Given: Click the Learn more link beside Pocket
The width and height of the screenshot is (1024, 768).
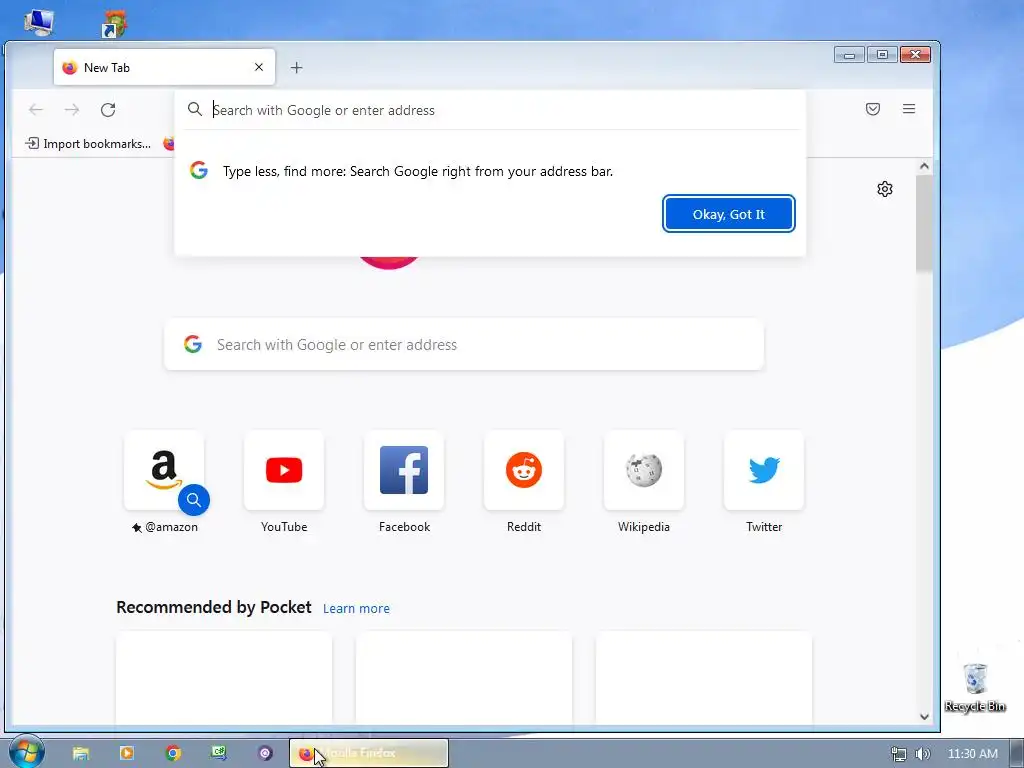Looking at the screenshot, I should (356, 609).
